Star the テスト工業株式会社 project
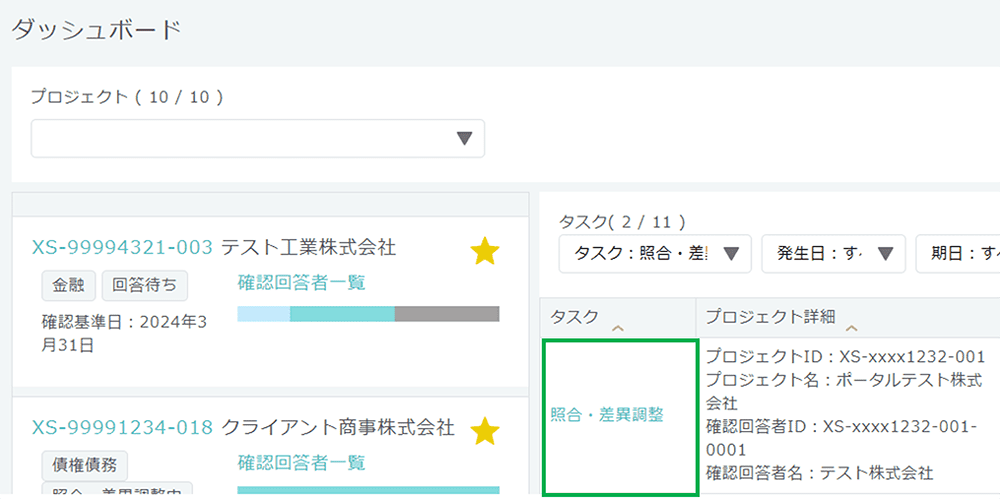 (x=484, y=252)
